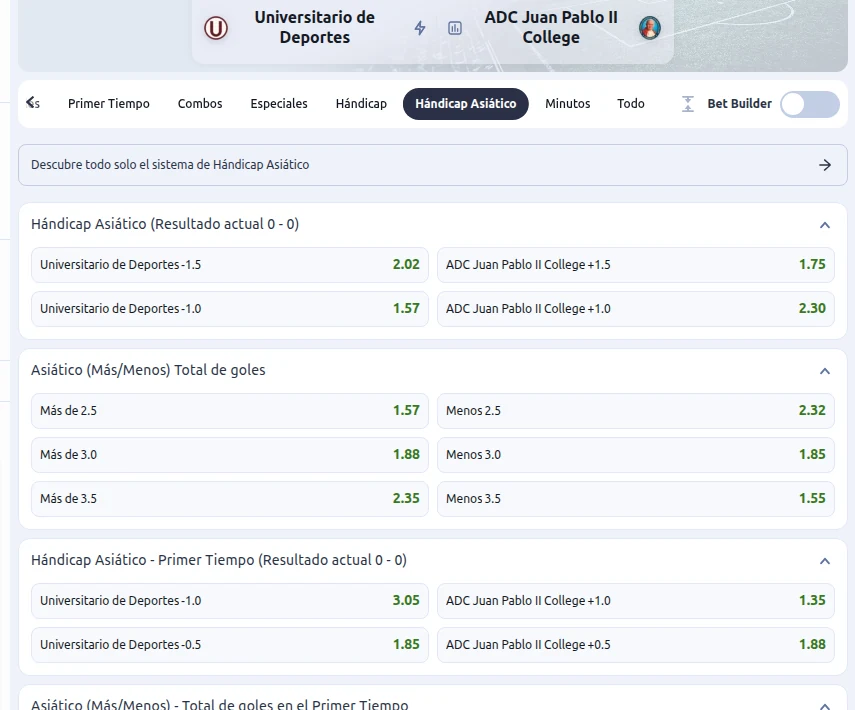Open the Hándicap tab

point(361,104)
